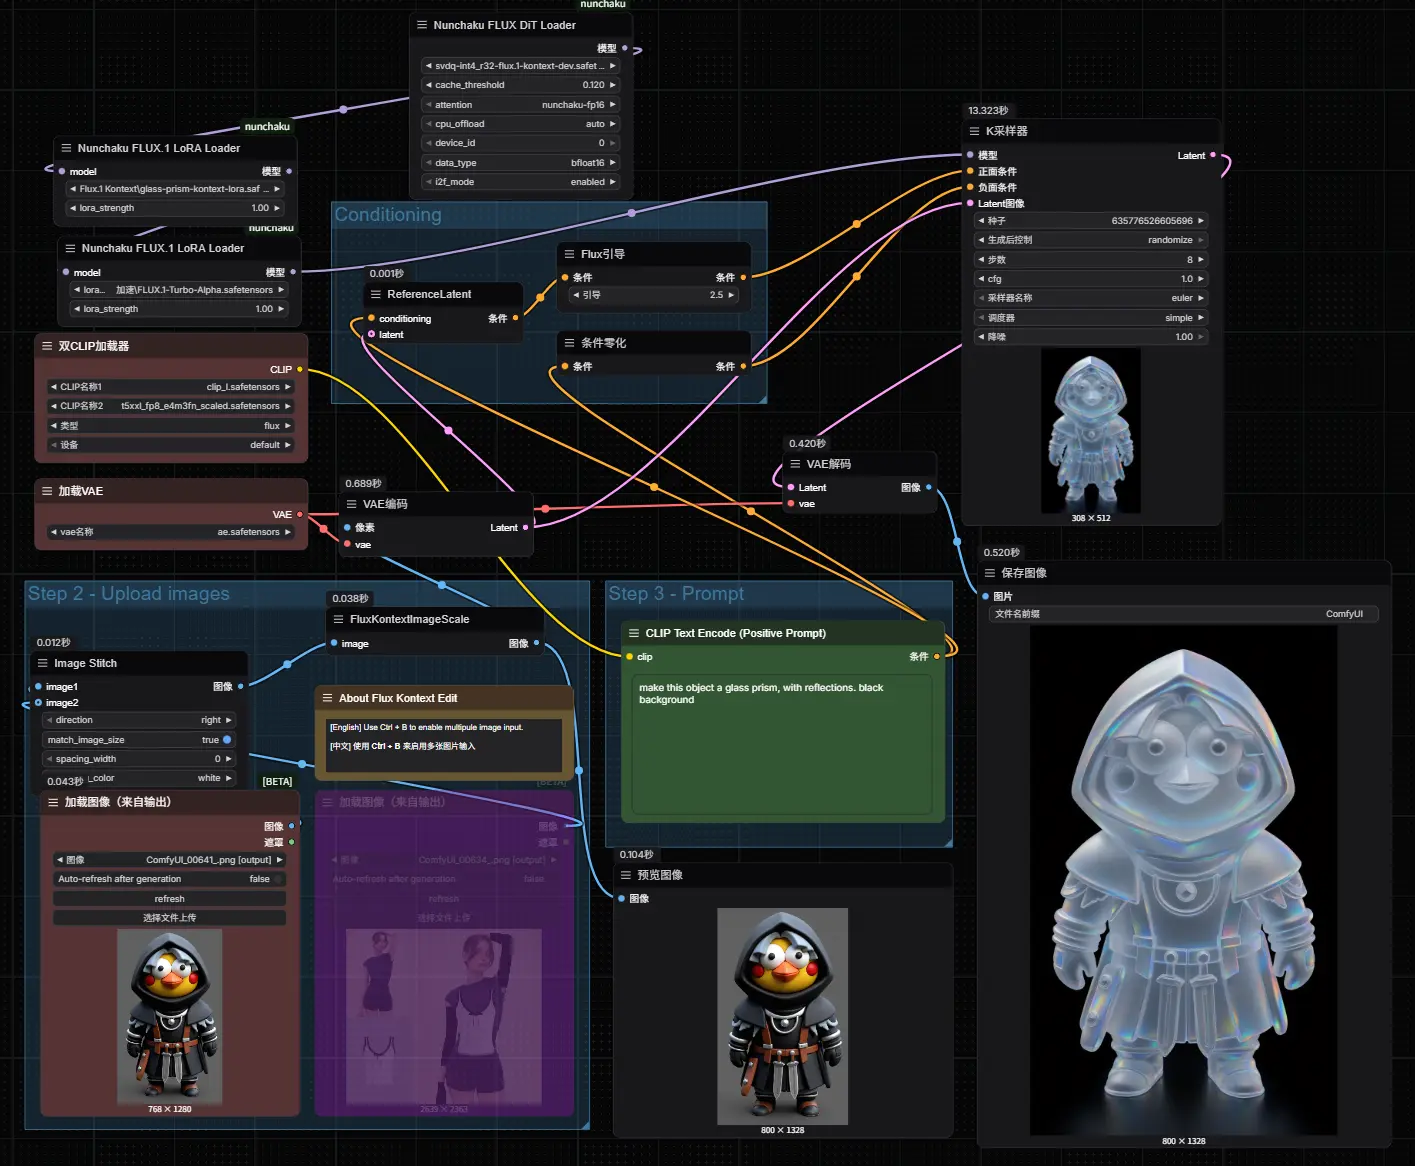This screenshot has width=1415, height=1166.
Task: Collapse the Nunchaku FLUX DiT Loader node icon
Action: [421, 25]
